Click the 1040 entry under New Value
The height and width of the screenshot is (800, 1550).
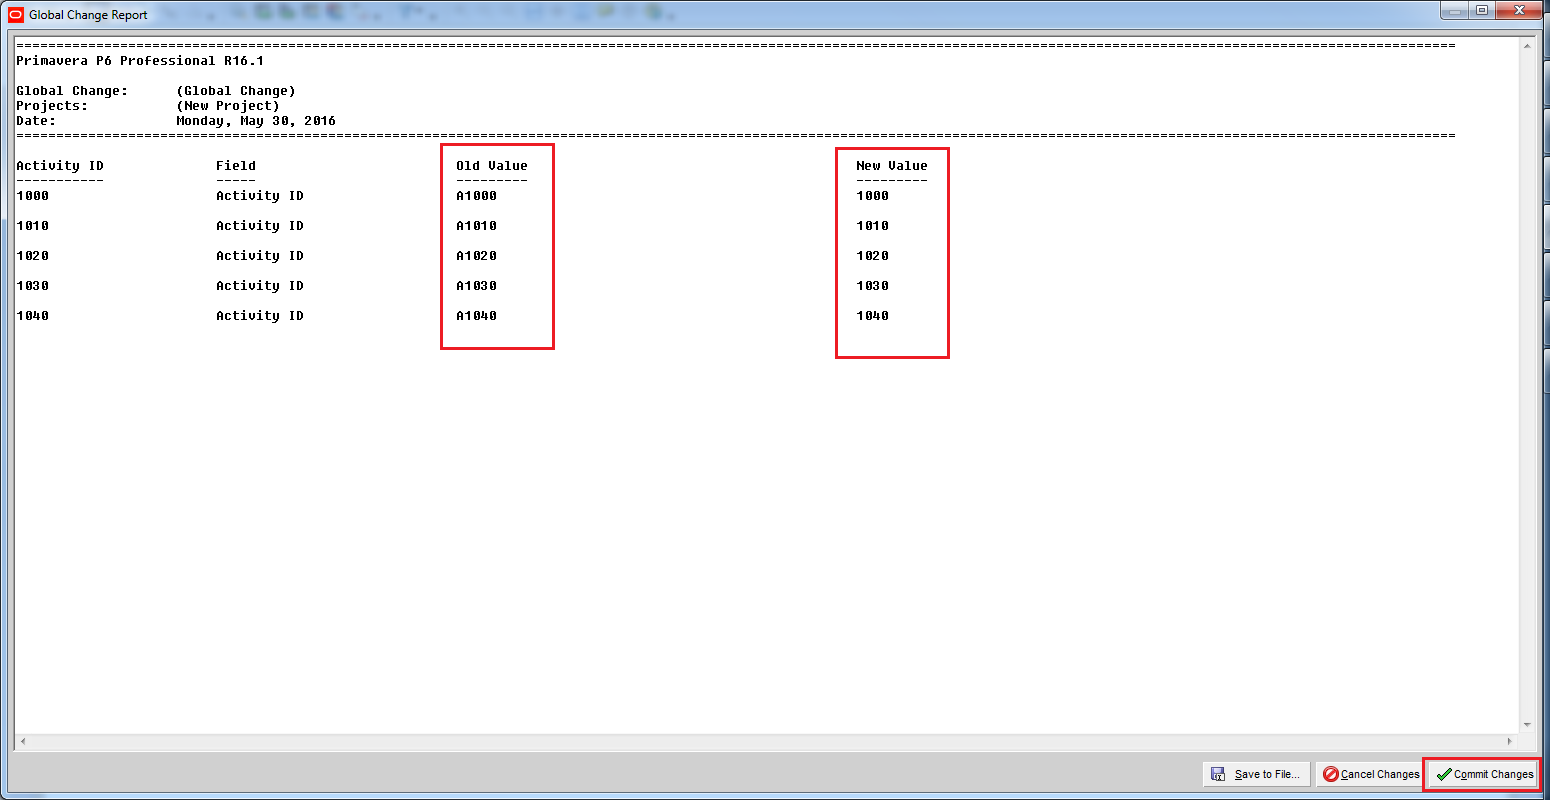(872, 316)
